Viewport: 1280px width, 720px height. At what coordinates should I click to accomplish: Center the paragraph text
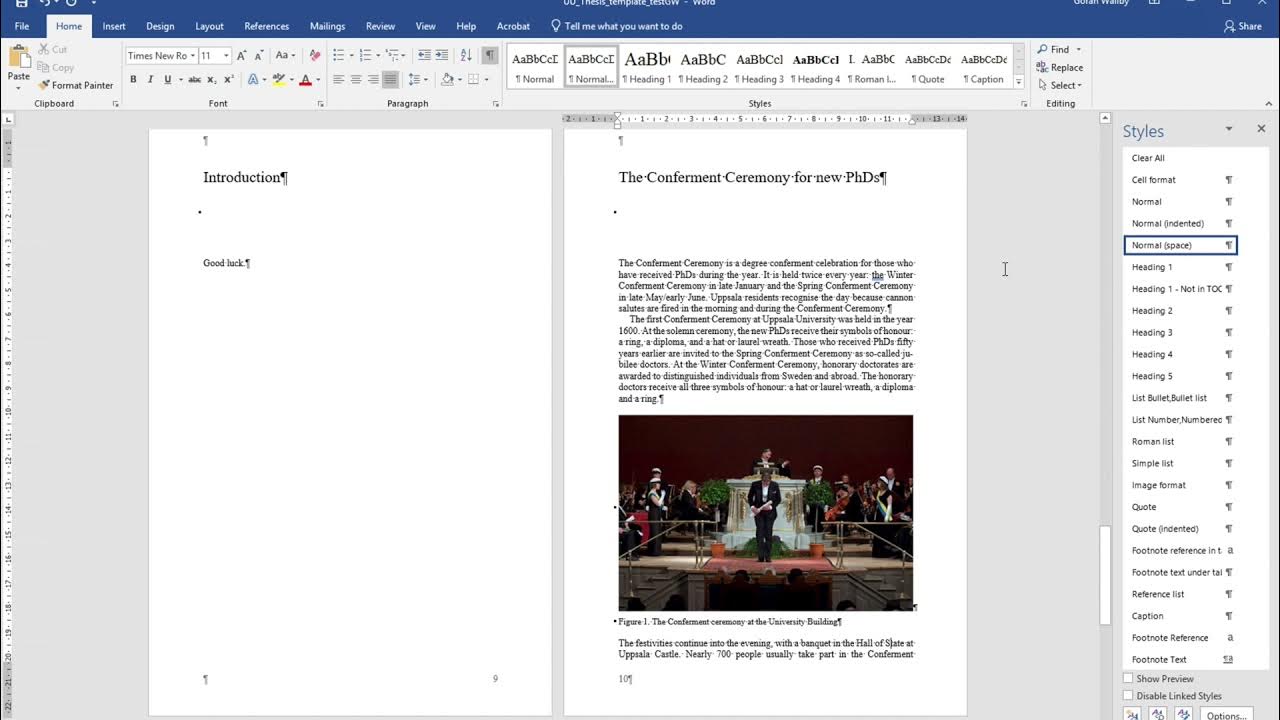click(355, 79)
